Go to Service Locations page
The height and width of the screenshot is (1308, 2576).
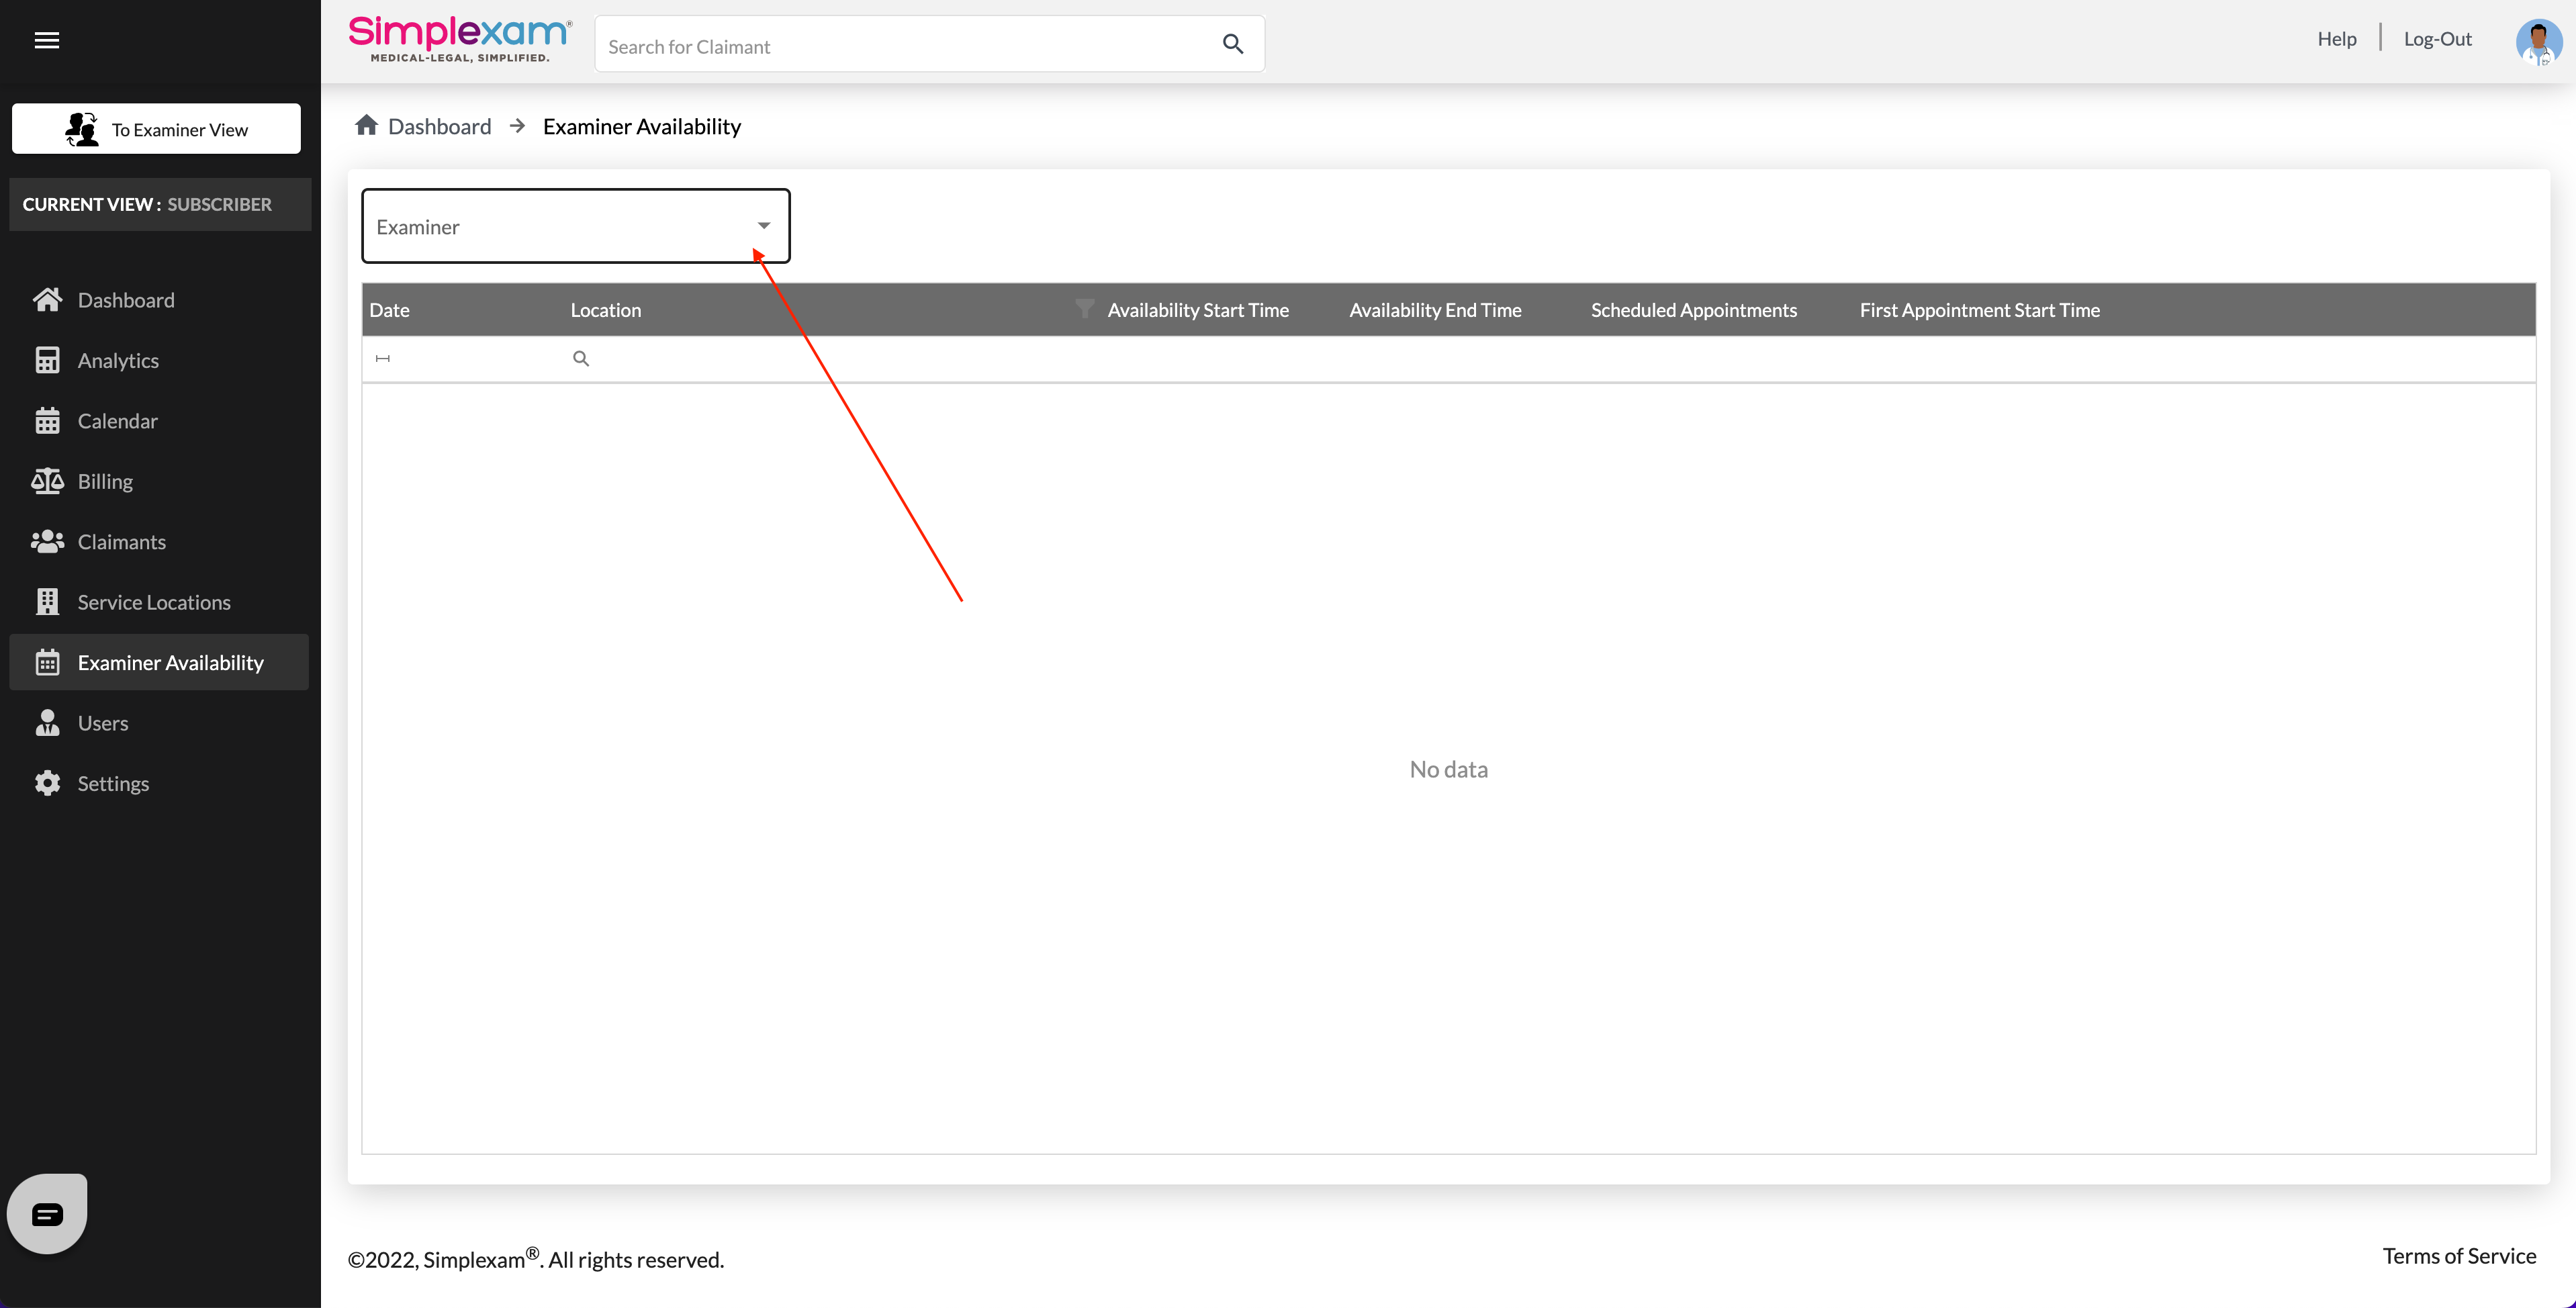154,602
